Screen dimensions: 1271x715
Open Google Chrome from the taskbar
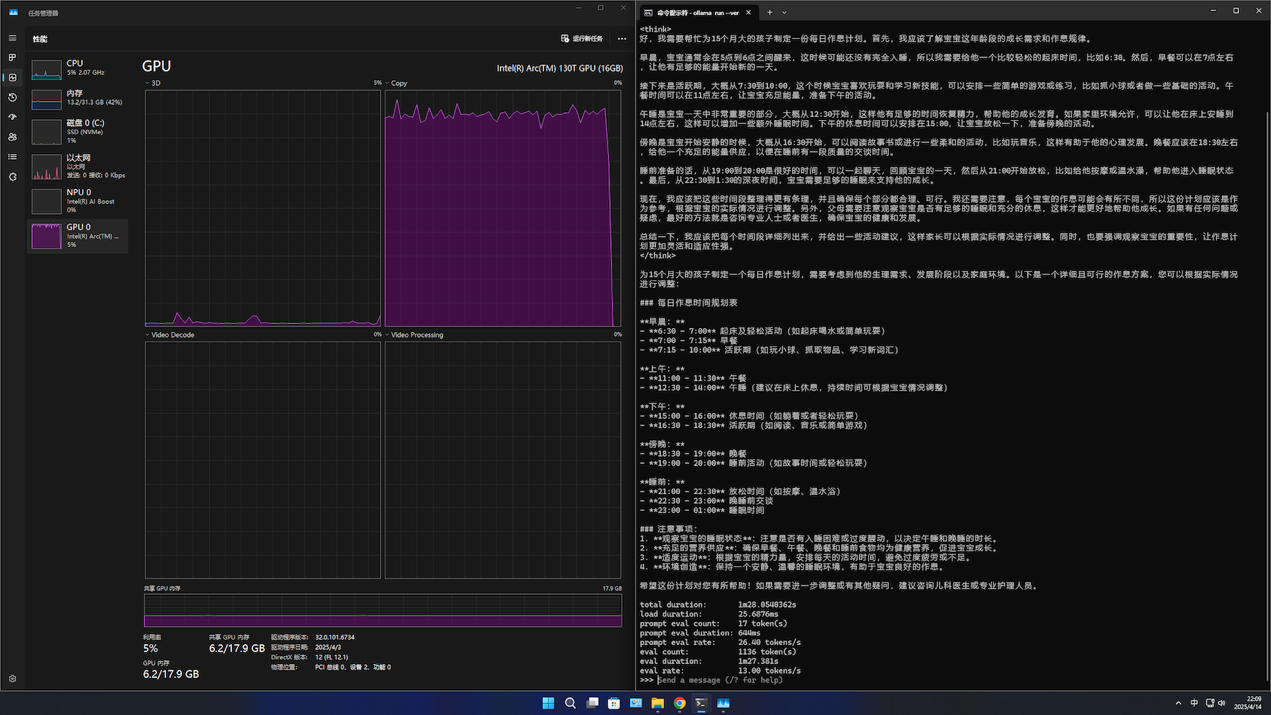click(x=679, y=703)
